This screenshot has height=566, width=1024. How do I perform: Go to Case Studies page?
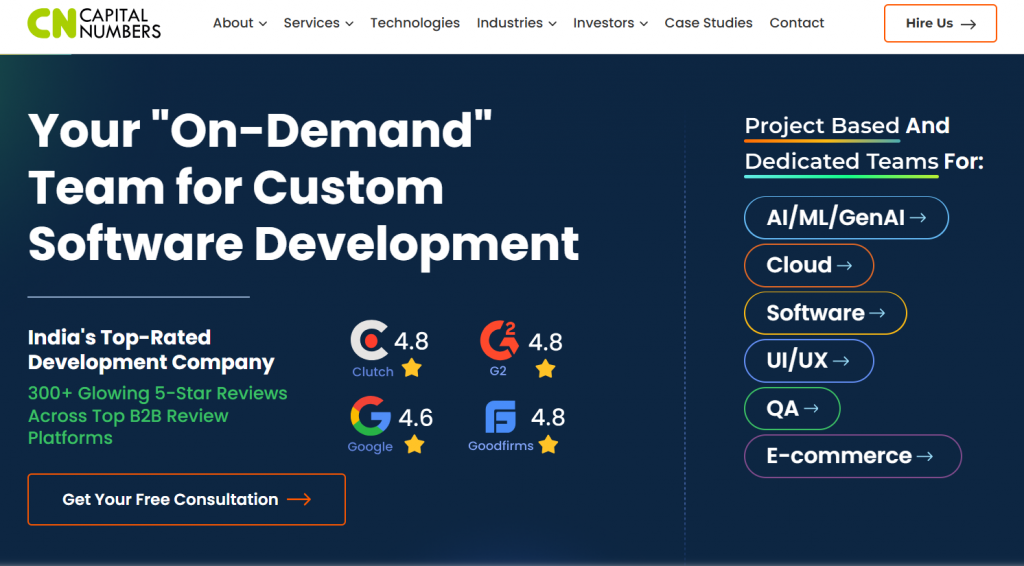pyautogui.click(x=709, y=23)
